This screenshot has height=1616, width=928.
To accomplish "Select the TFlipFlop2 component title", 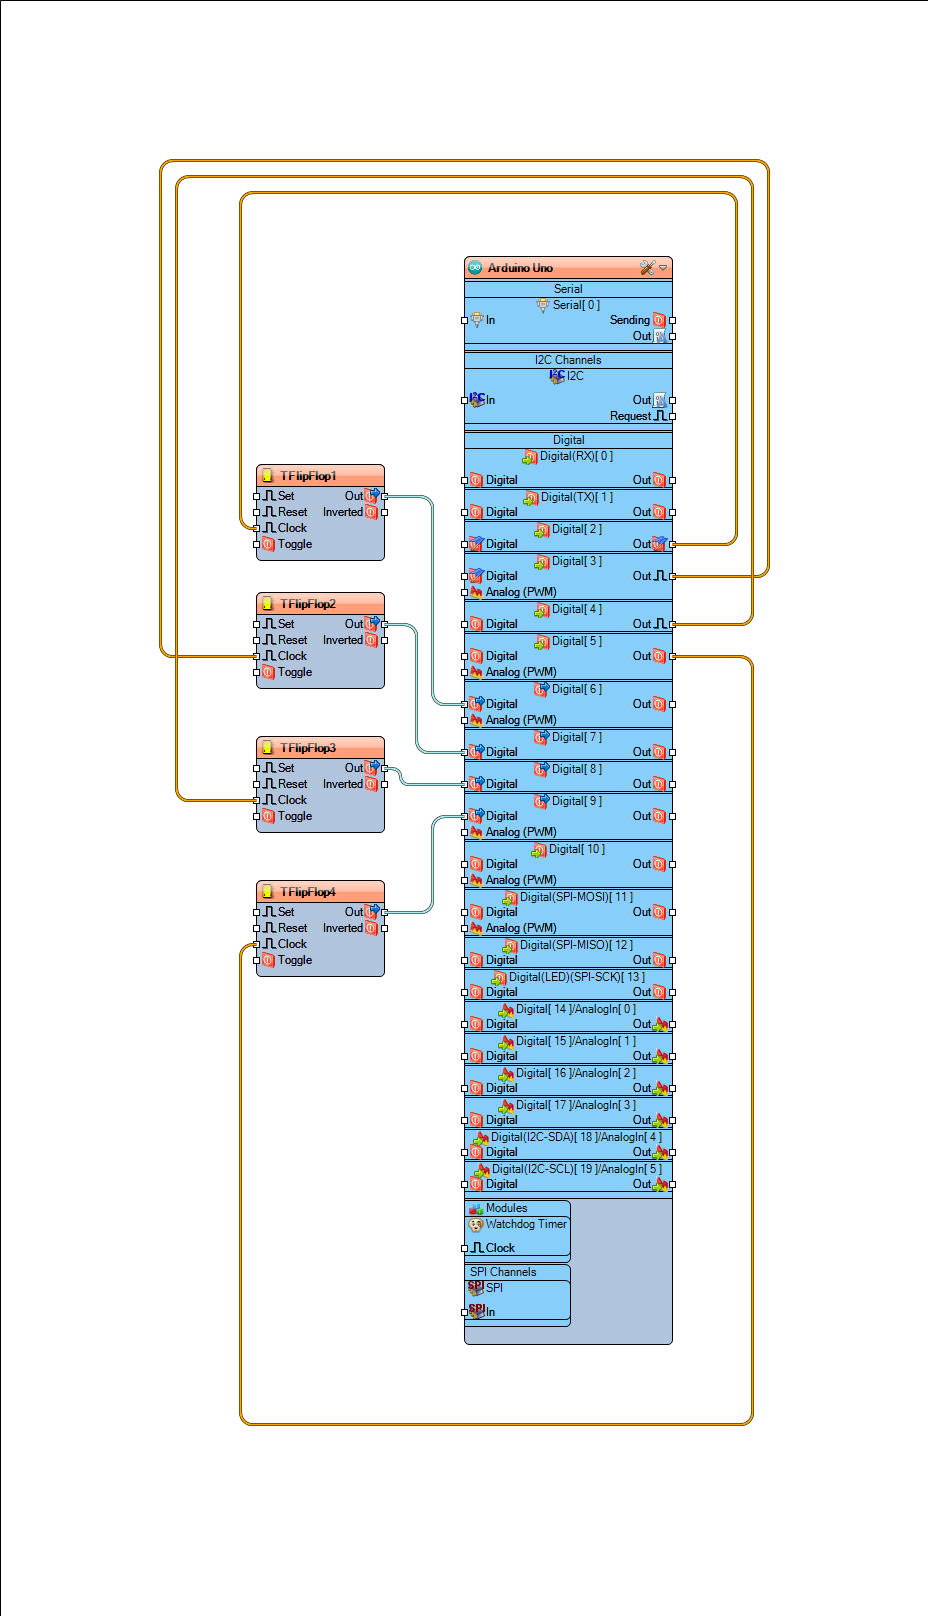I will (x=308, y=604).
